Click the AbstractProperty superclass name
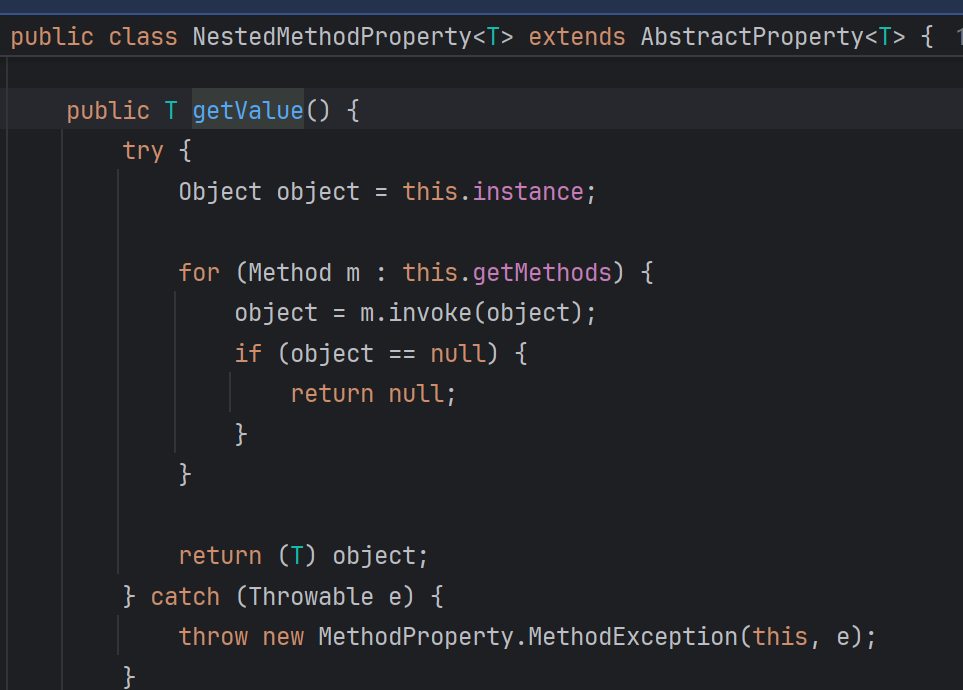Screen dimensions: 963x690 pyautogui.click(x=752, y=37)
